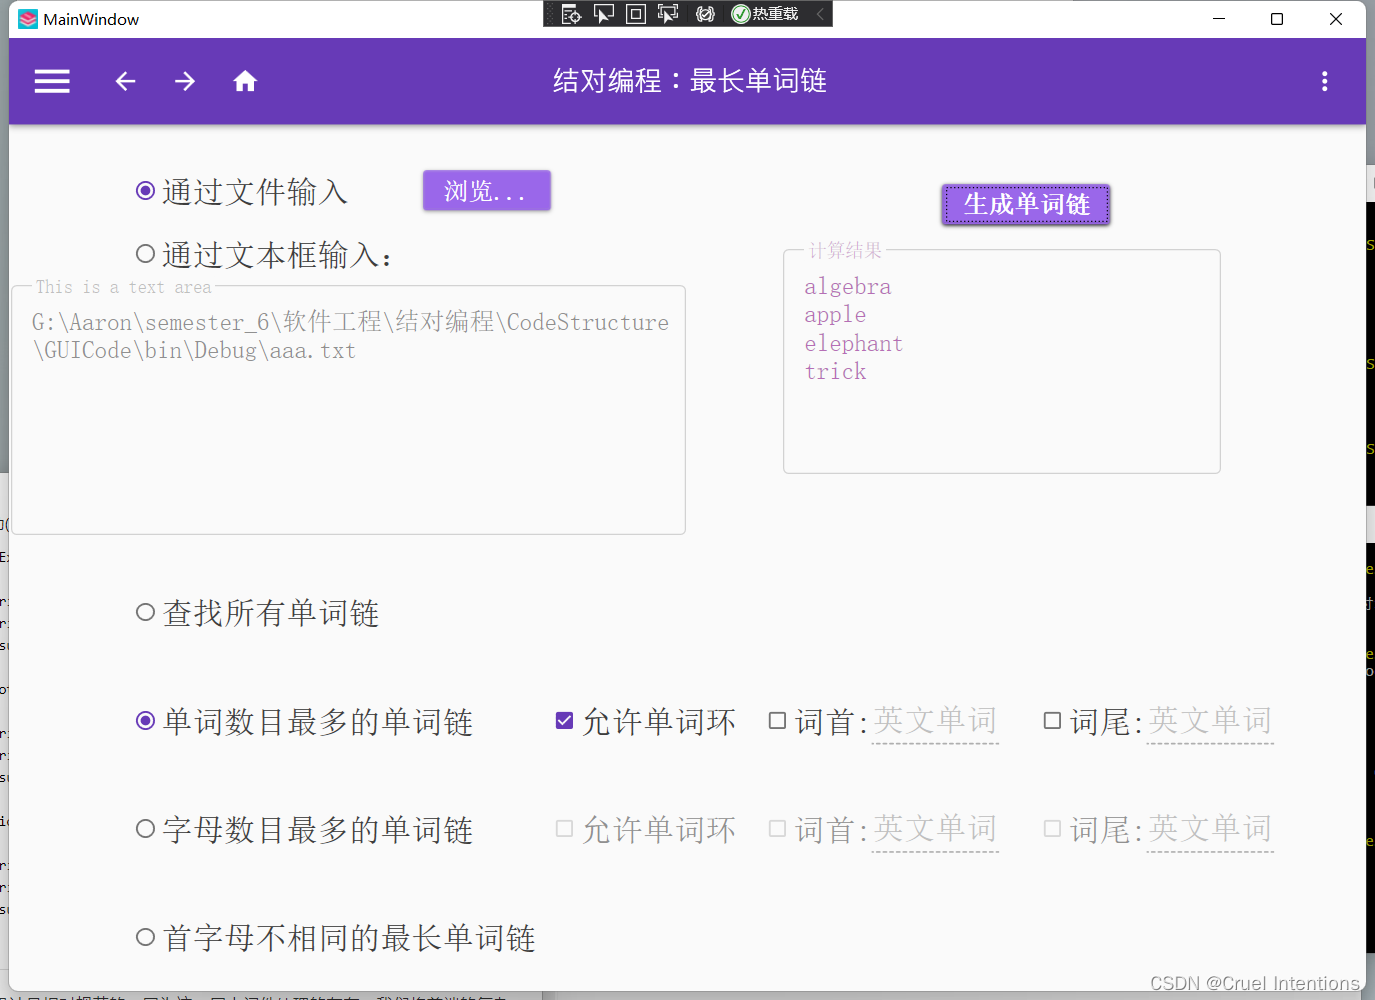This screenshot has width=1375, height=1000.
Task: Uncheck the 允许单词环 checkbox
Action: 564,720
